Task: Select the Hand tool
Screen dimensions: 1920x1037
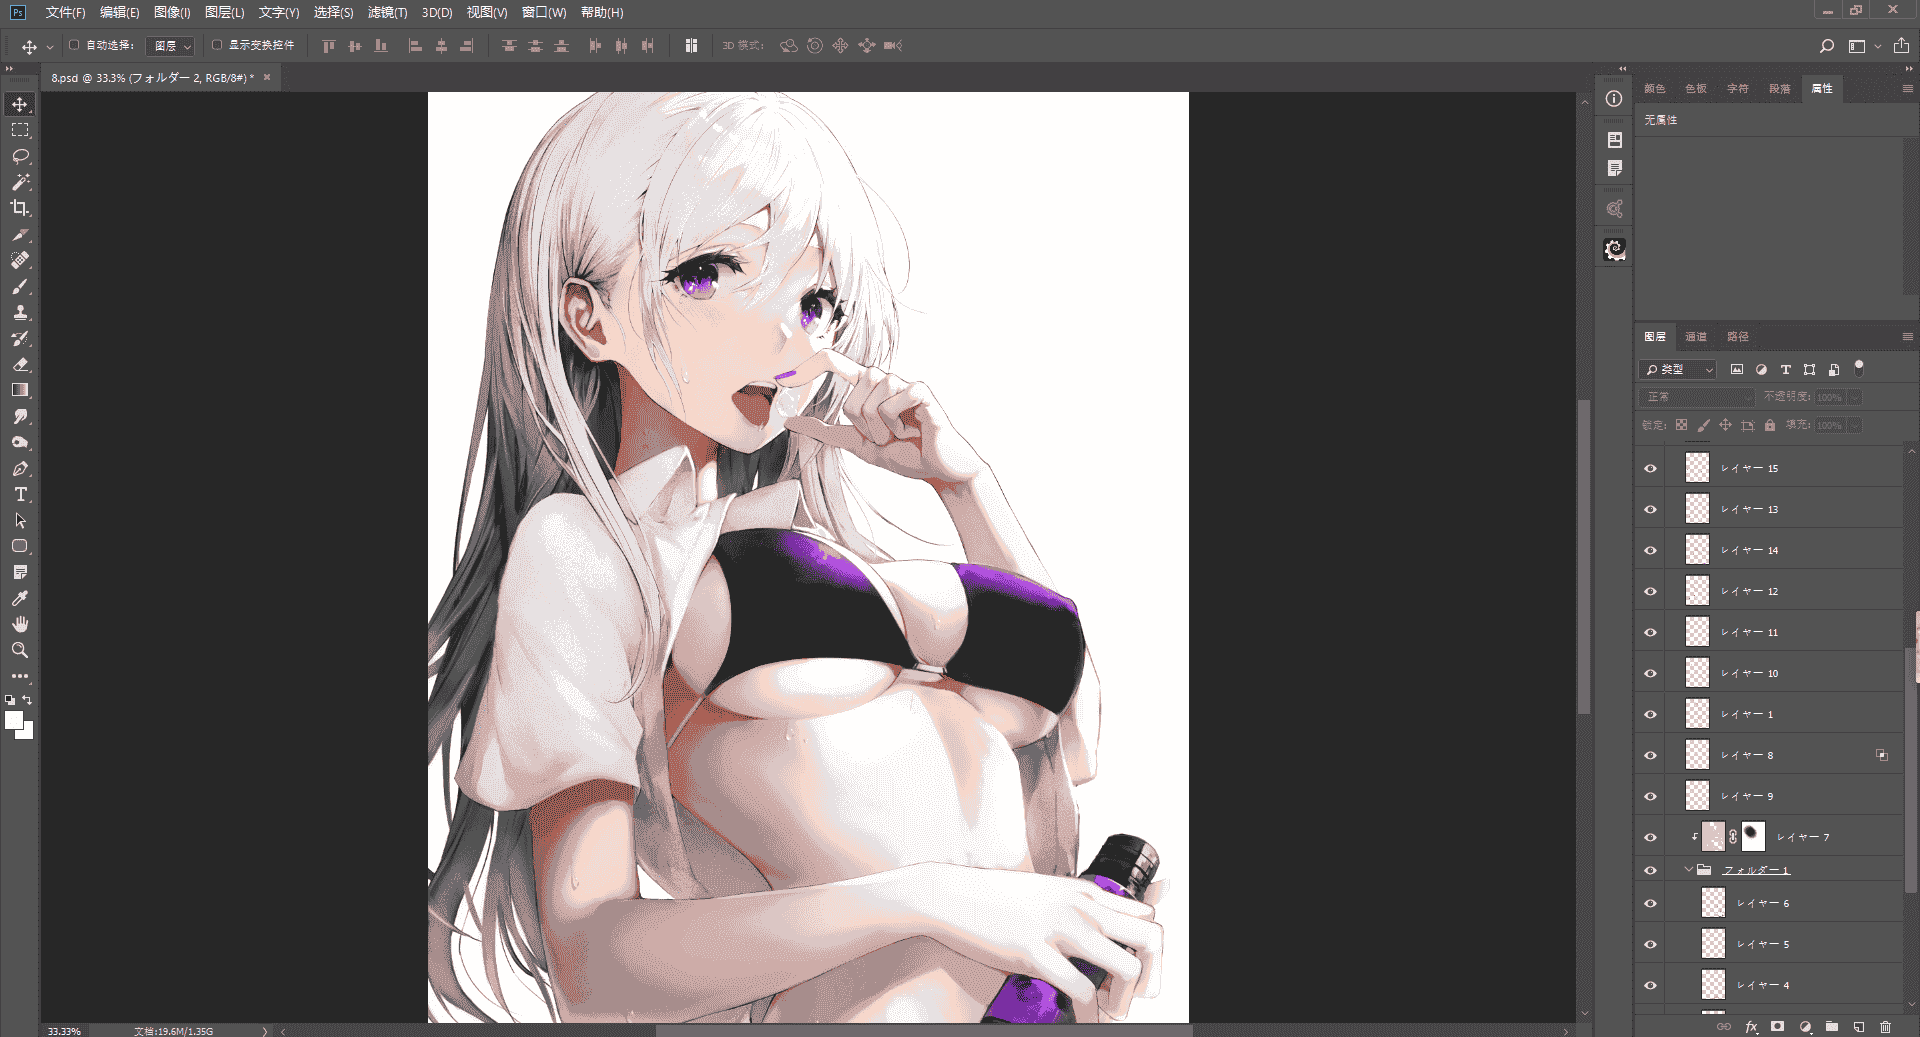Action: coord(20,624)
